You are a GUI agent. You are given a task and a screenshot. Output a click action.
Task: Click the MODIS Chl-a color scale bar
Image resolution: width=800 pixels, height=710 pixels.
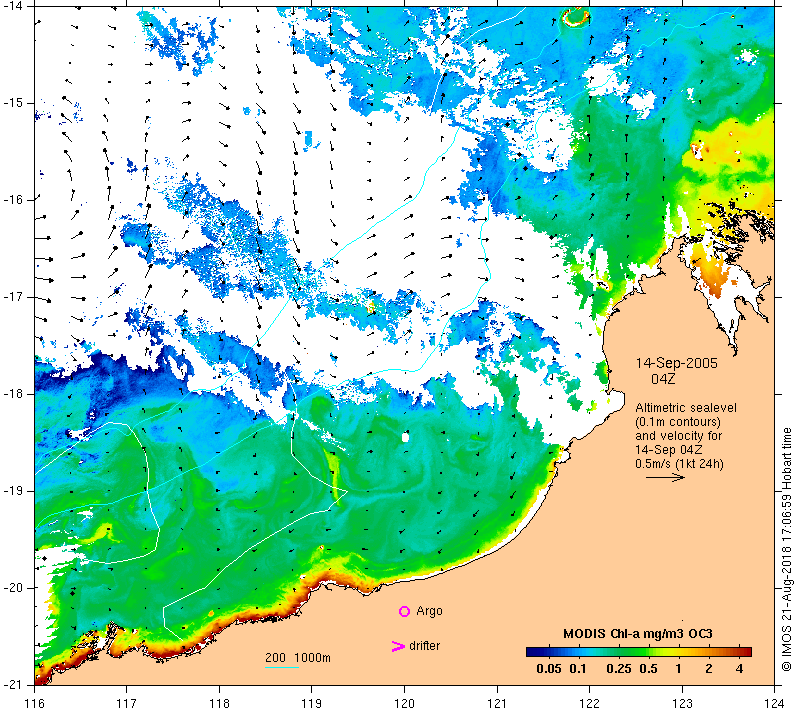point(639,651)
